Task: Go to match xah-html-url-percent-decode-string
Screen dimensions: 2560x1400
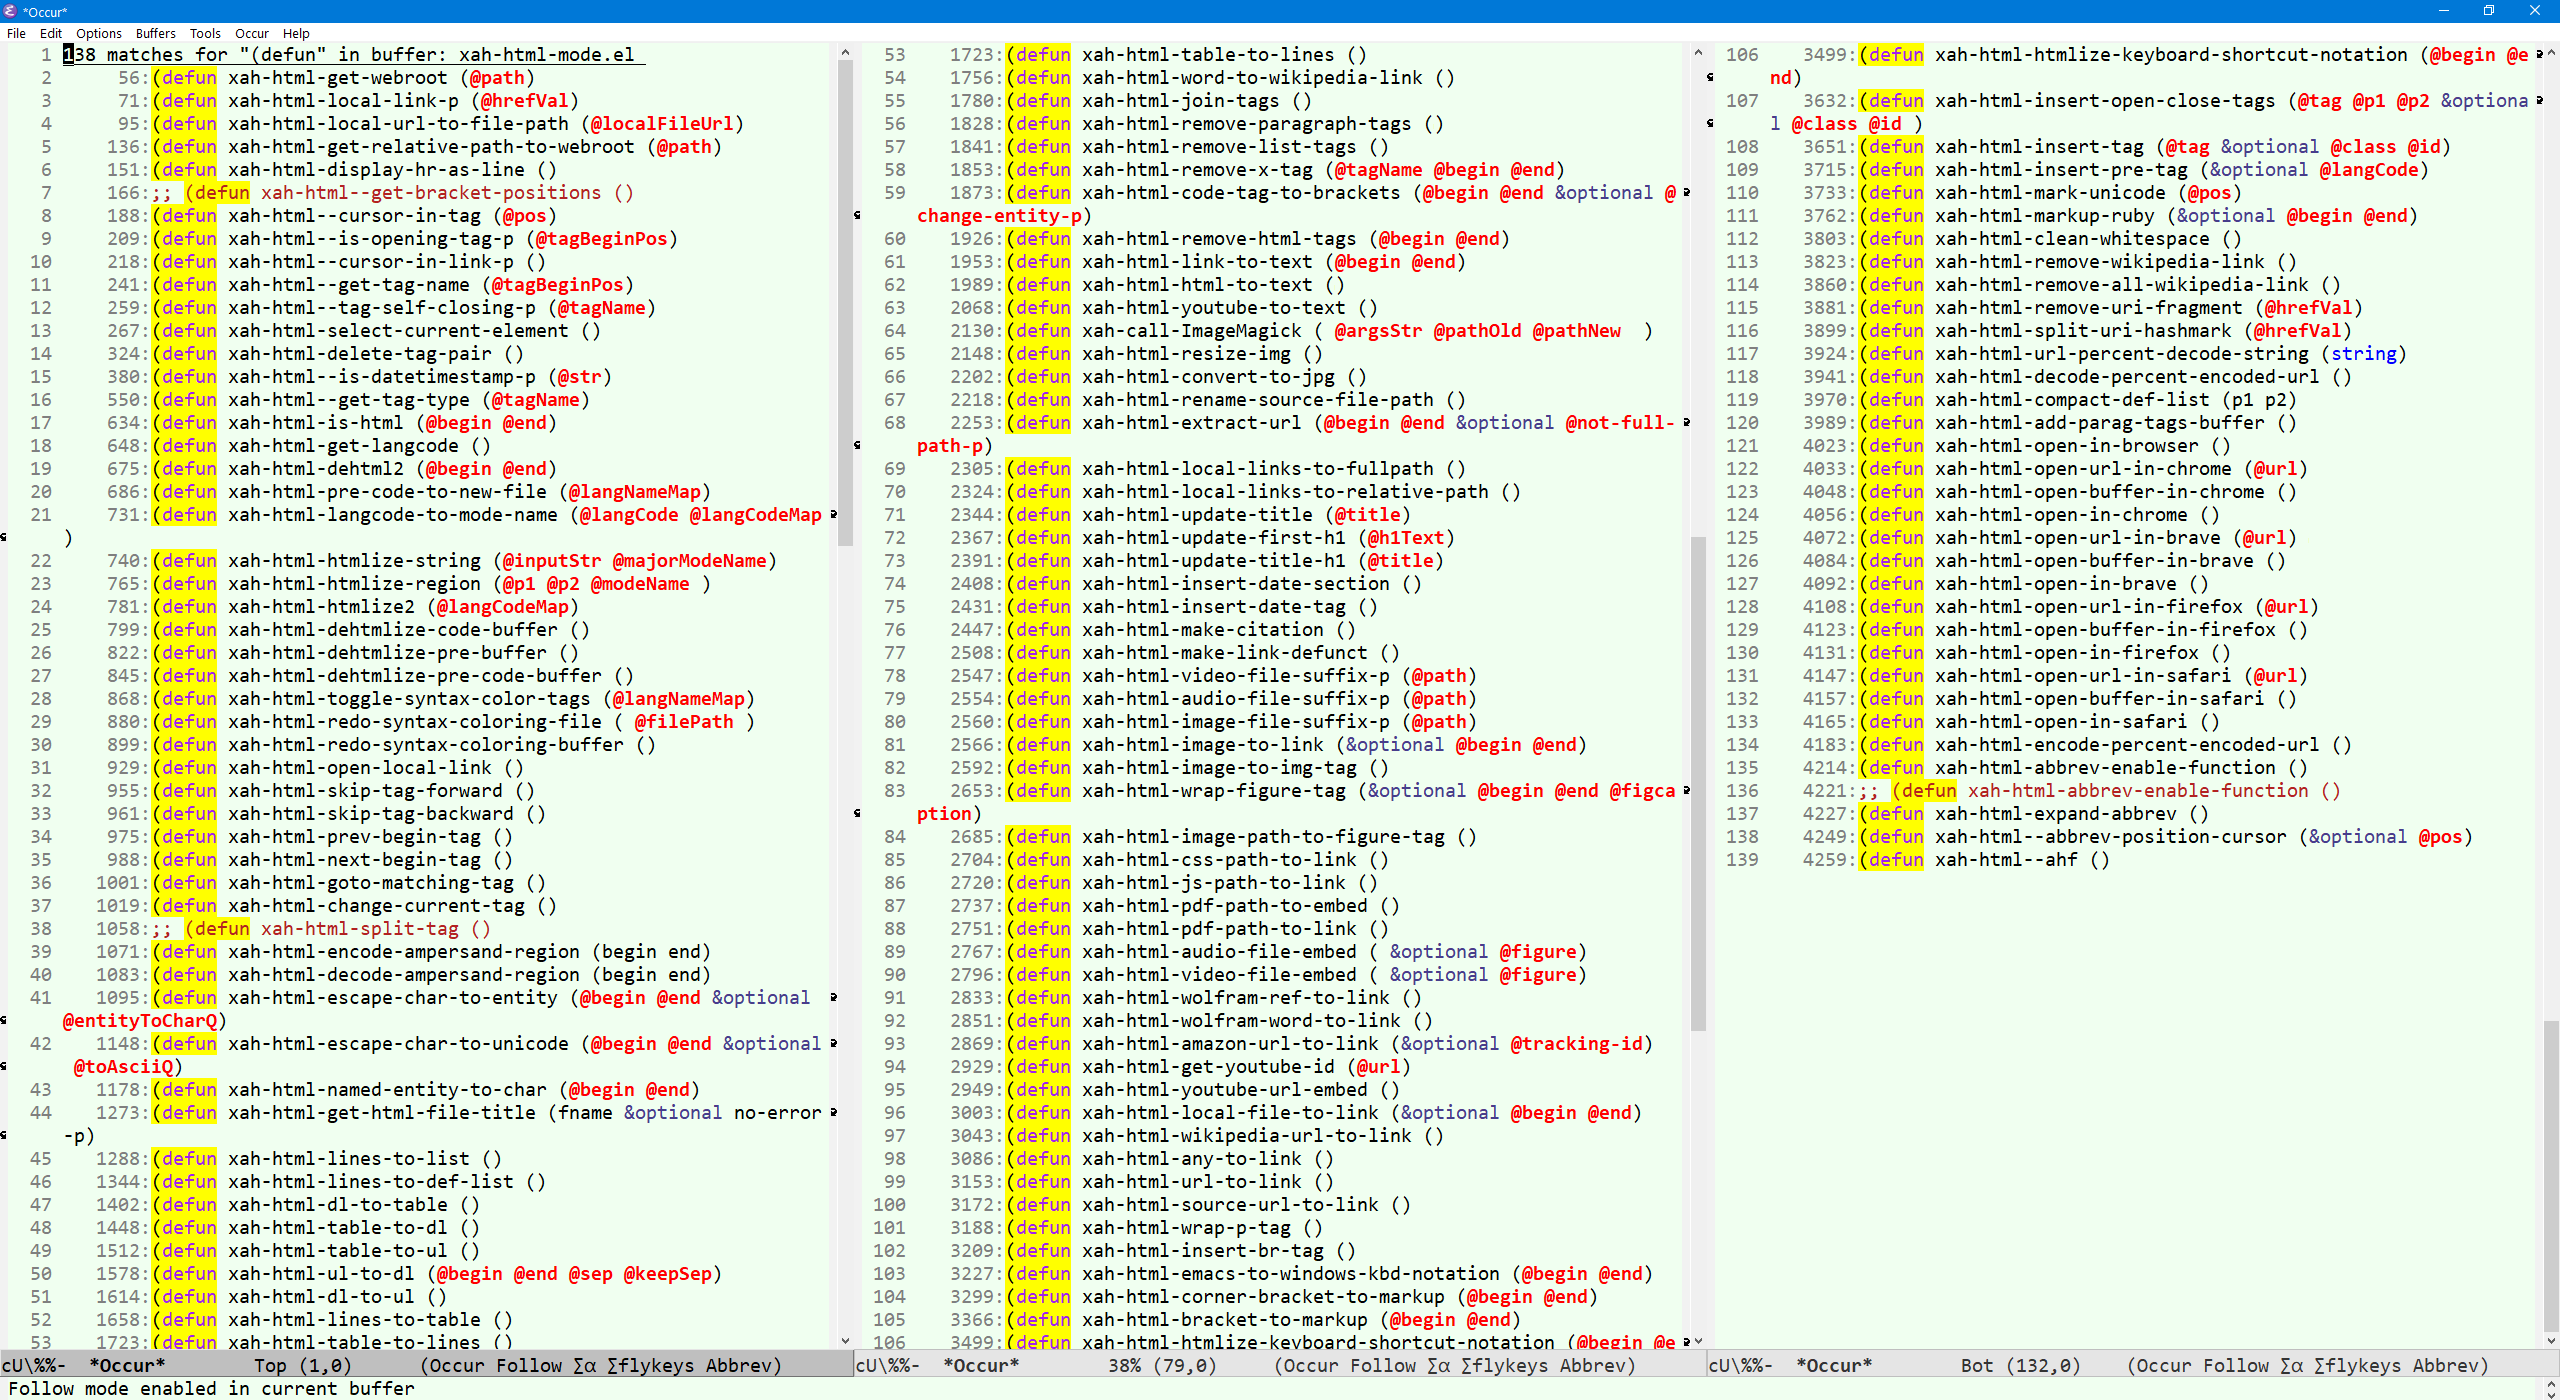Action: [2122, 354]
